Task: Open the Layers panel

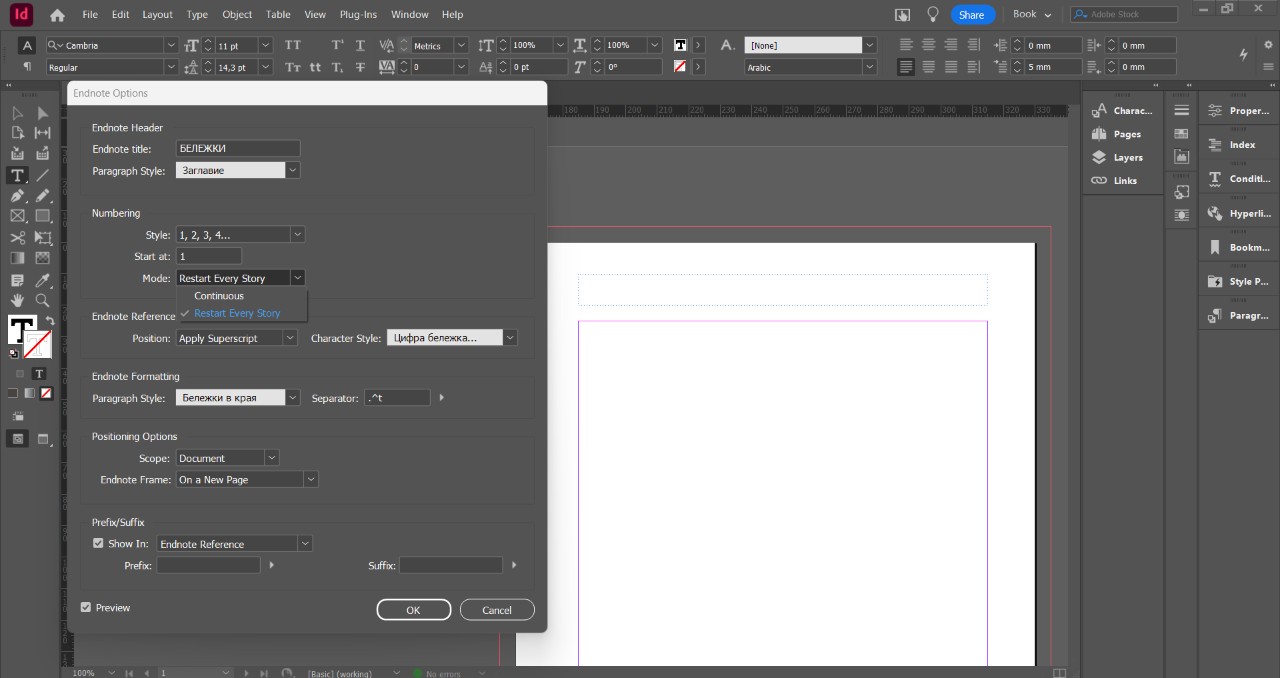Action: (1127, 157)
